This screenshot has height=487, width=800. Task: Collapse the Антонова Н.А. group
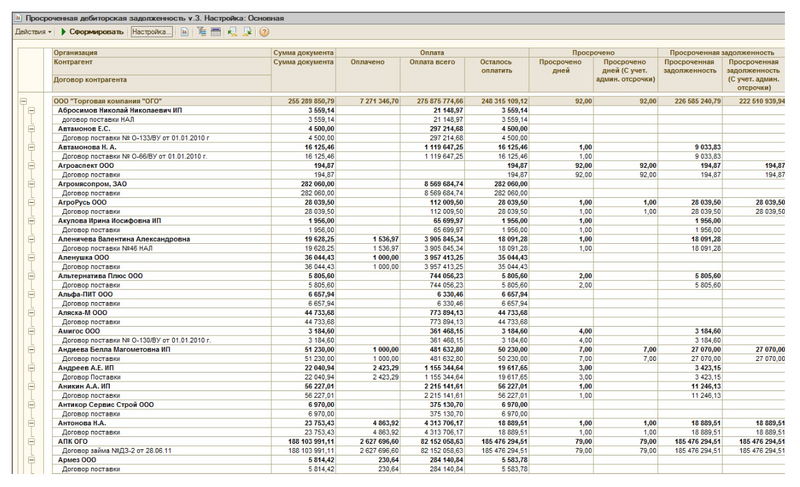coord(32,423)
